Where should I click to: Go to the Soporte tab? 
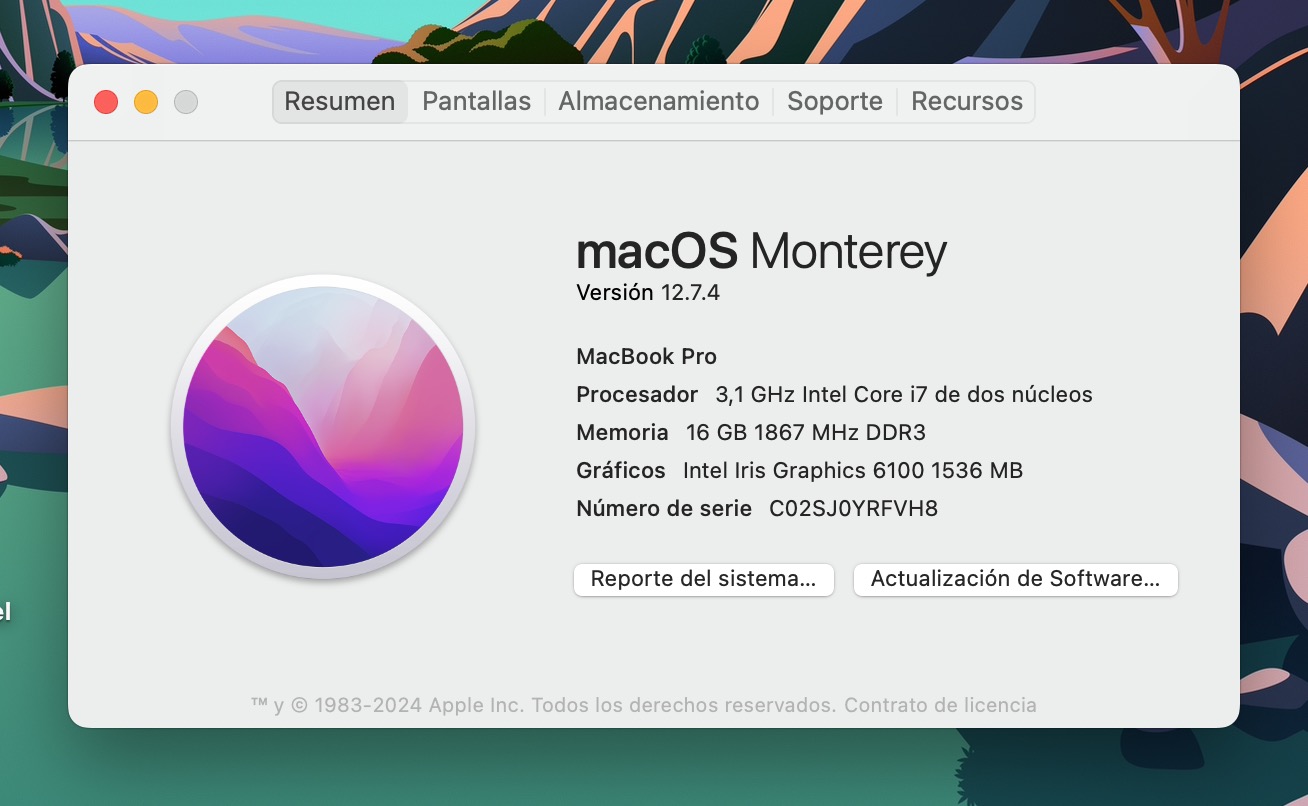click(834, 101)
